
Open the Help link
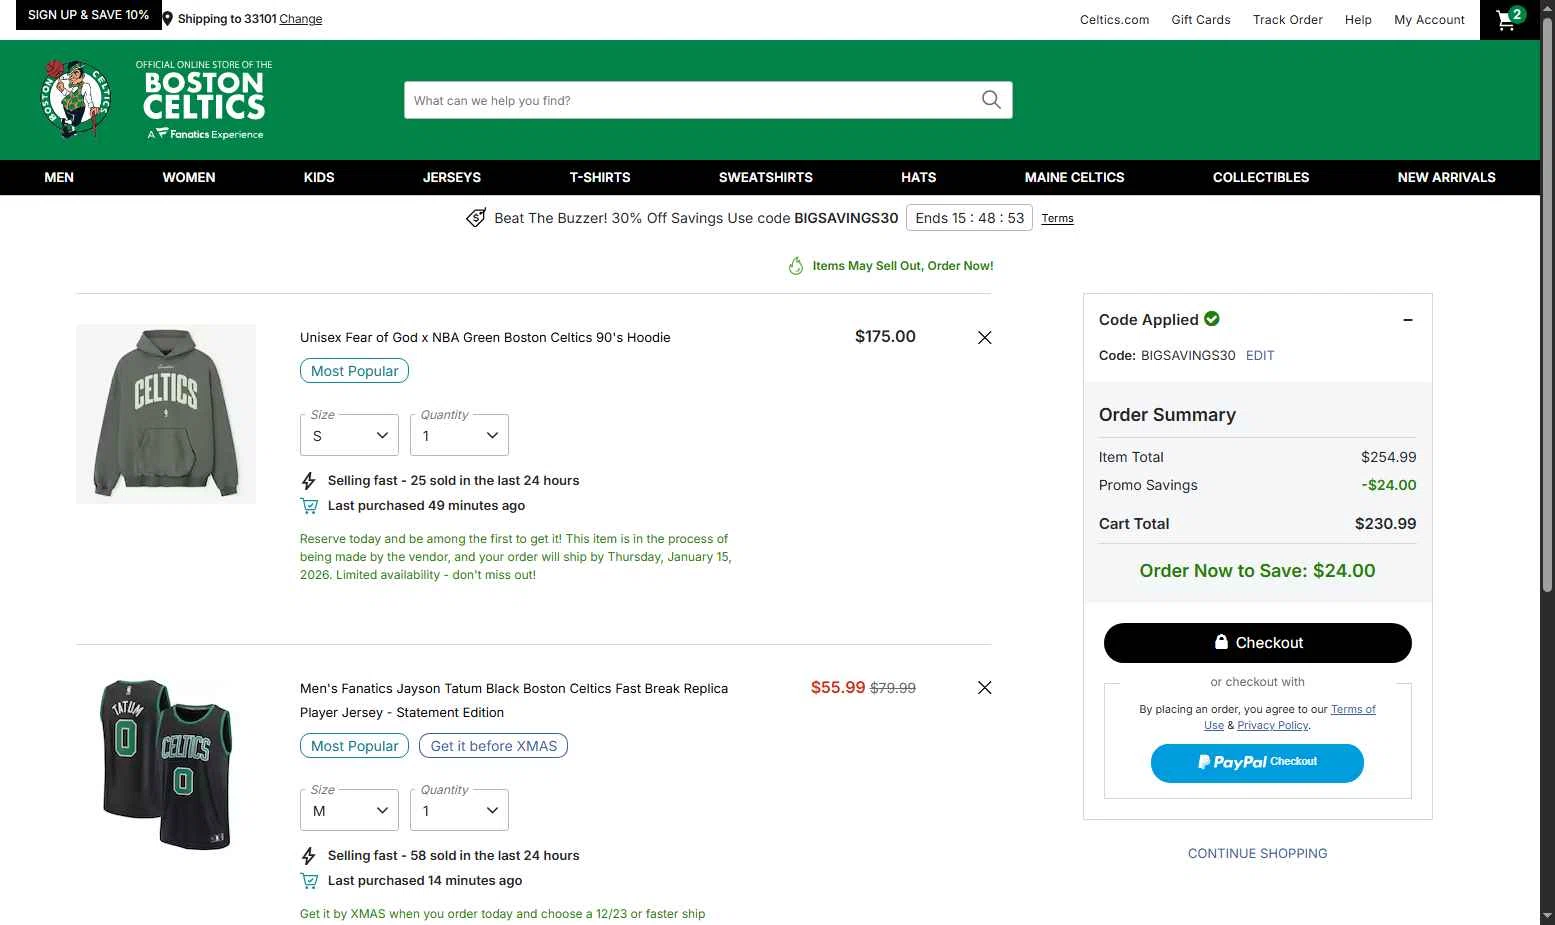[1358, 20]
